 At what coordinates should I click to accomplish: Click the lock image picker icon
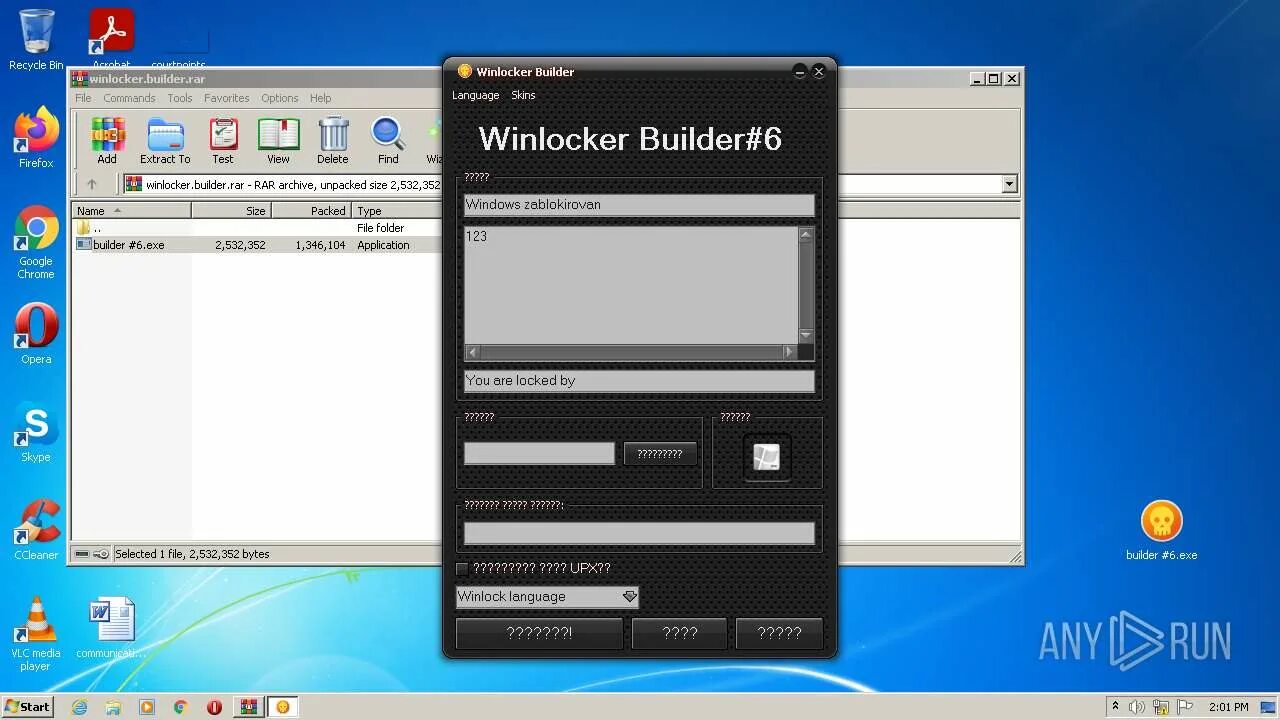pos(766,457)
